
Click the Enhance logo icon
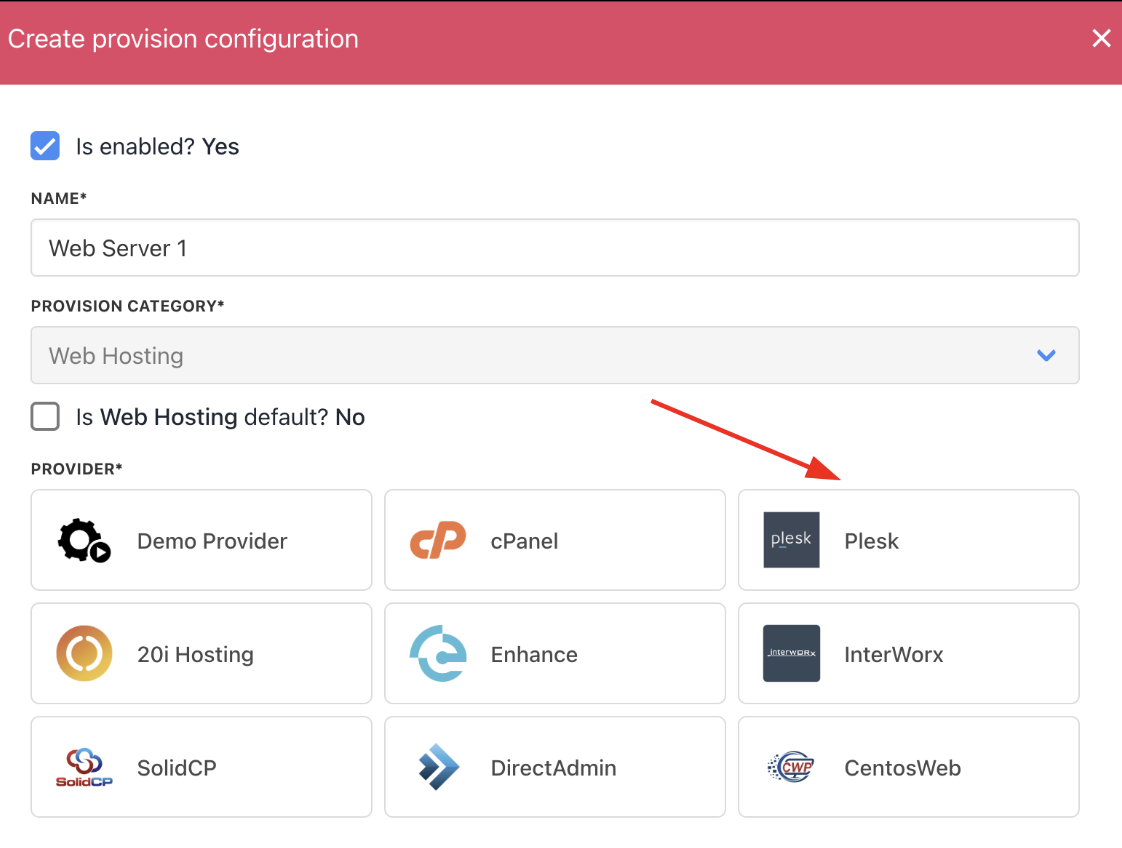pos(438,653)
